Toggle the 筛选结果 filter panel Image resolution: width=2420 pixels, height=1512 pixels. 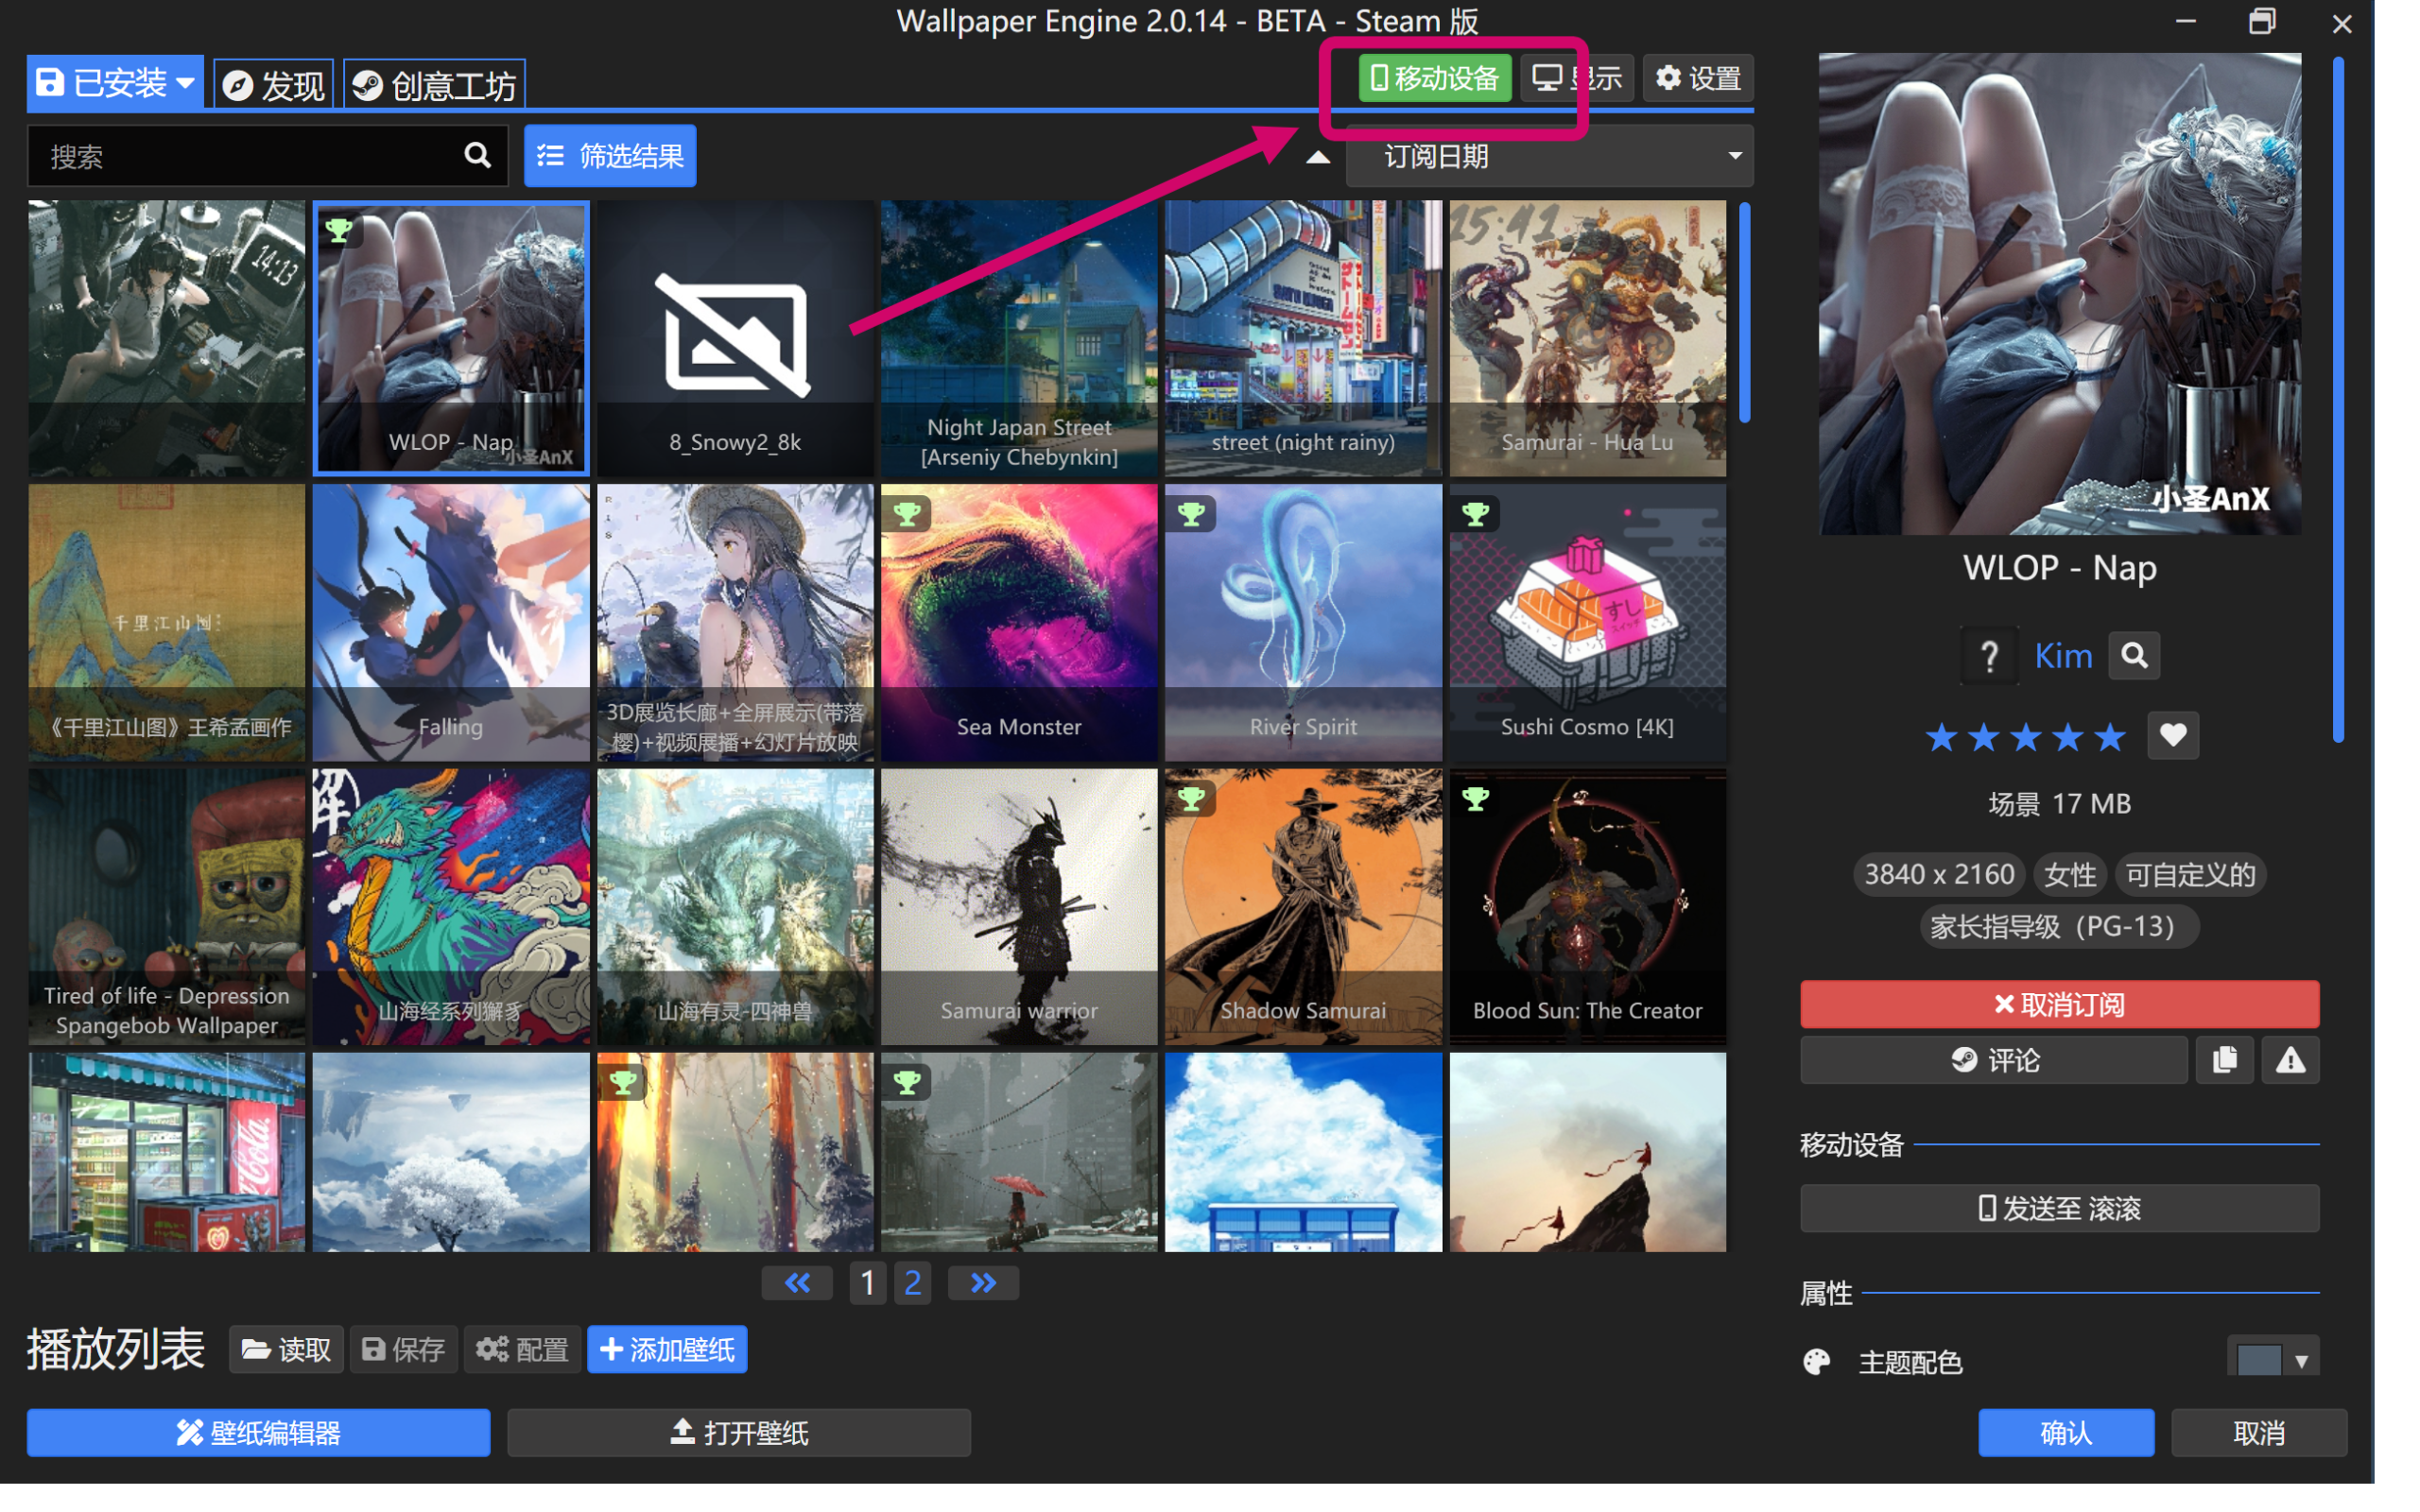point(610,156)
